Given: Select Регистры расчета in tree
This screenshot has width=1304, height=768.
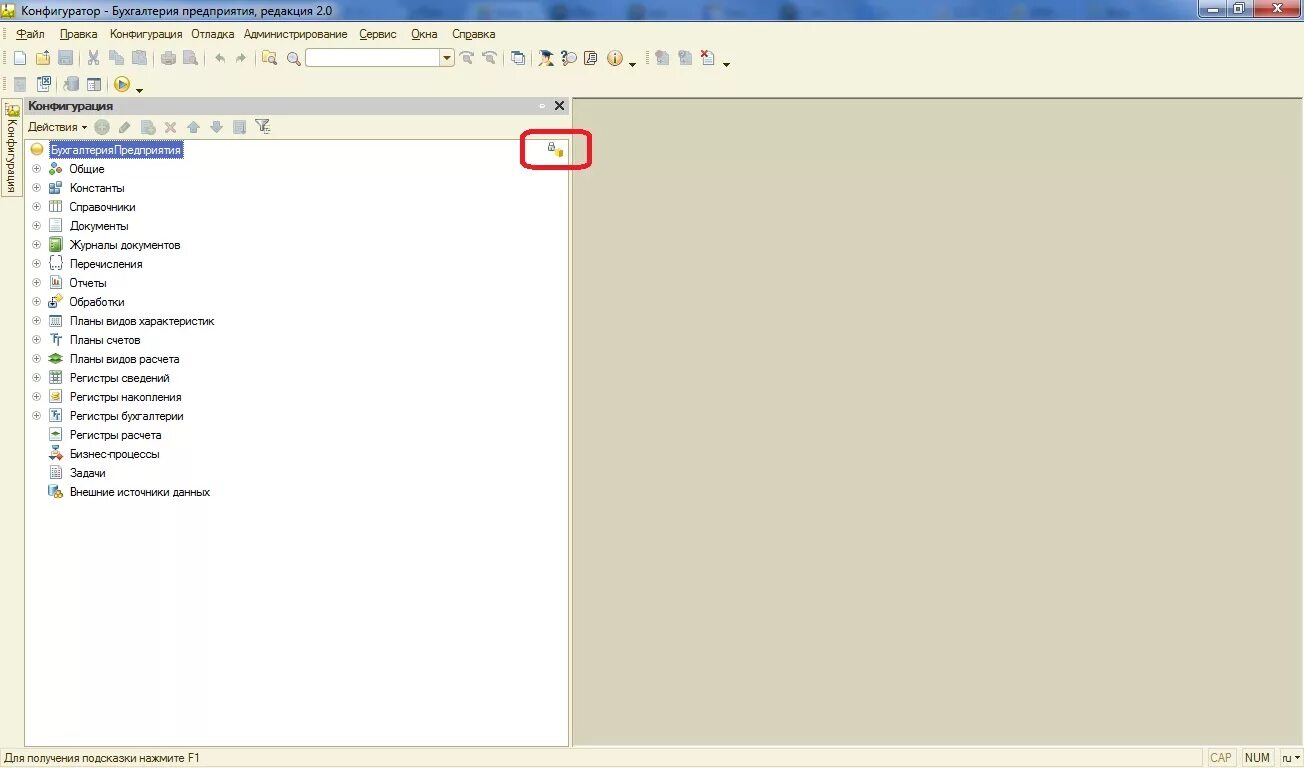Looking at the screenshot, I should (115, 435).
